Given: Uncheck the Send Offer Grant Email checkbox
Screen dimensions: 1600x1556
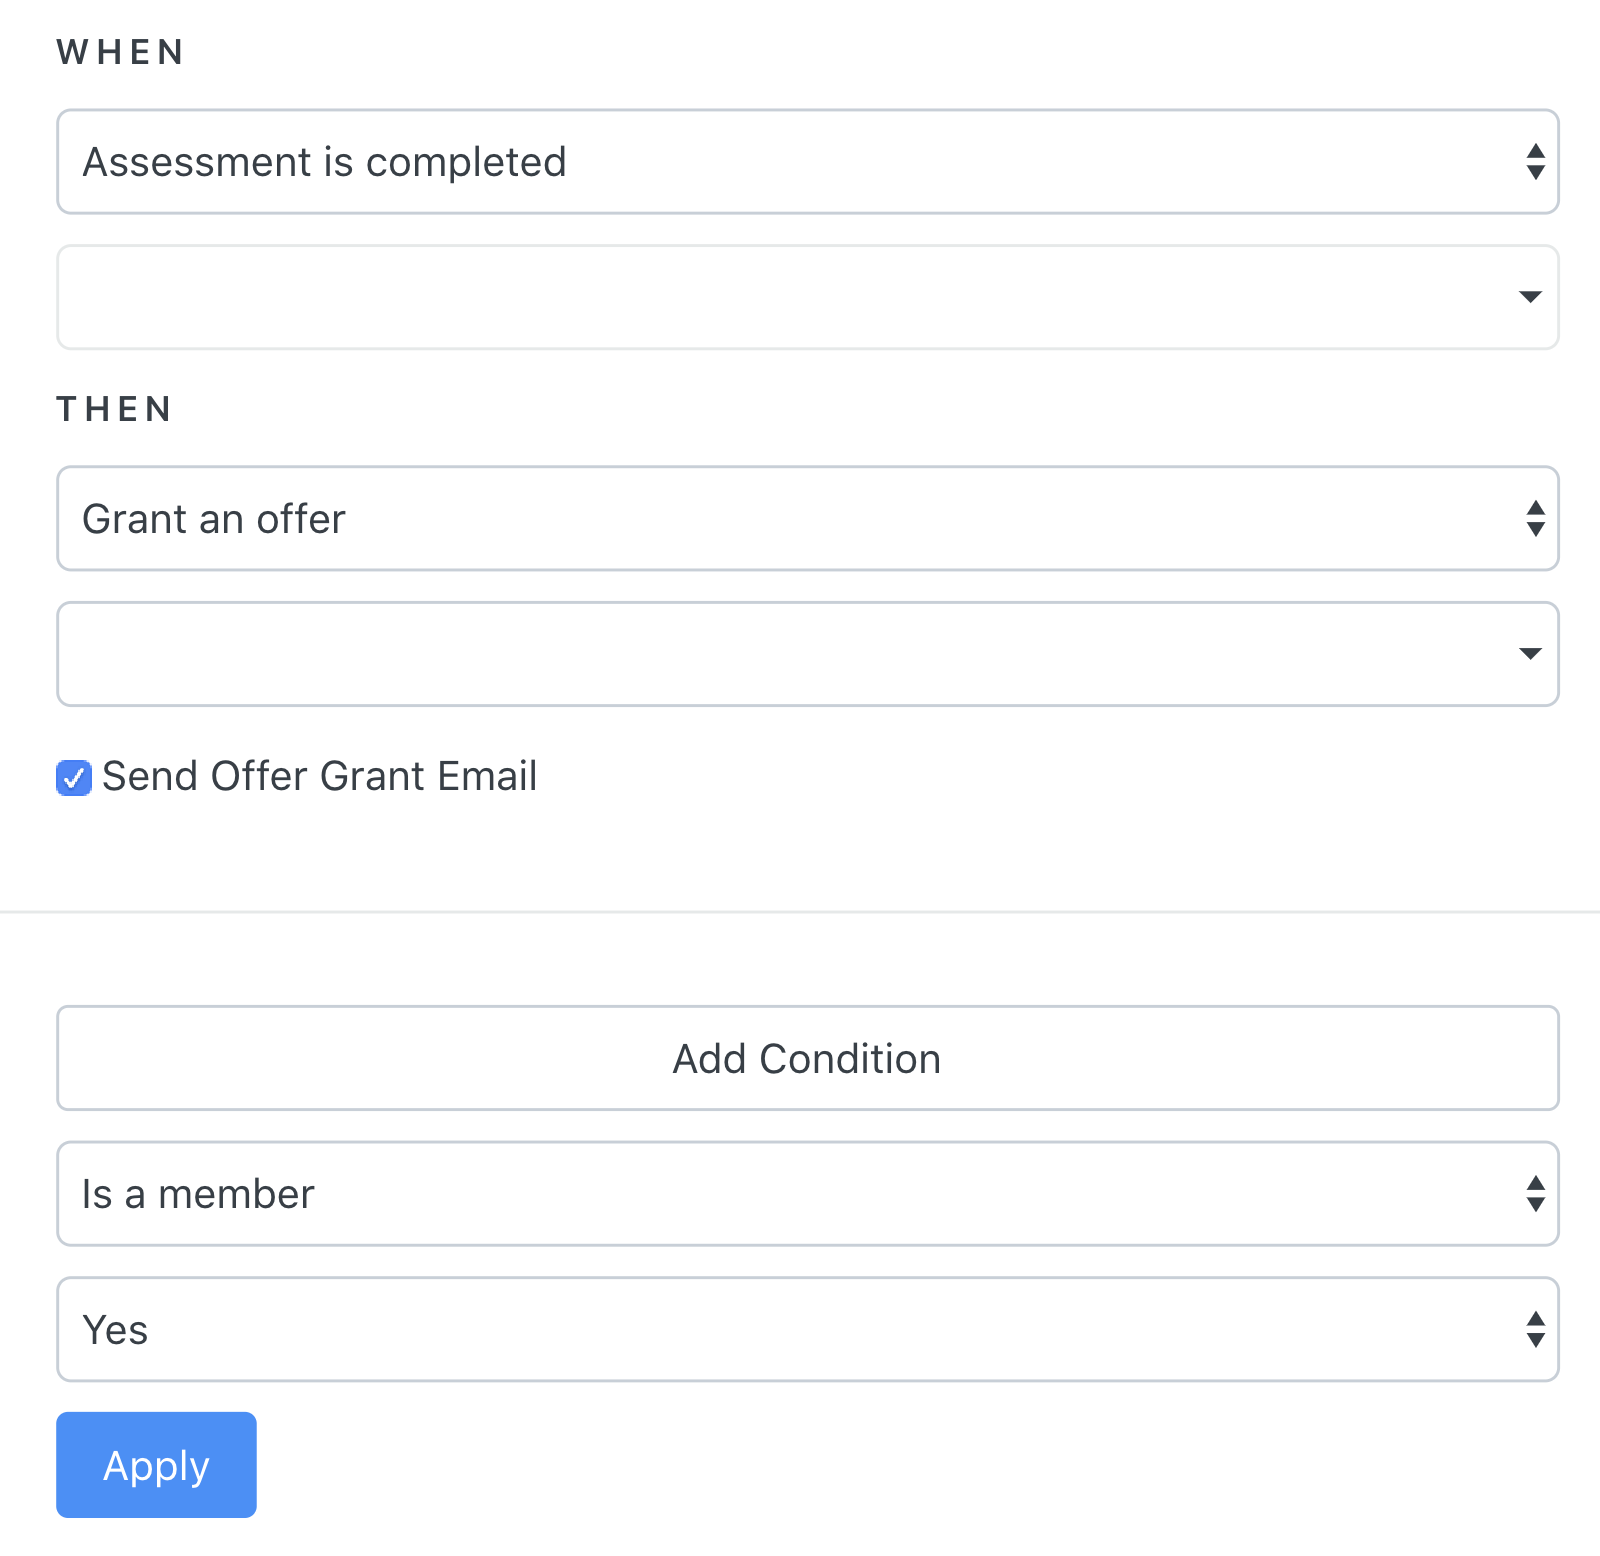Looking at the screenshot, I should click(74, 777).
